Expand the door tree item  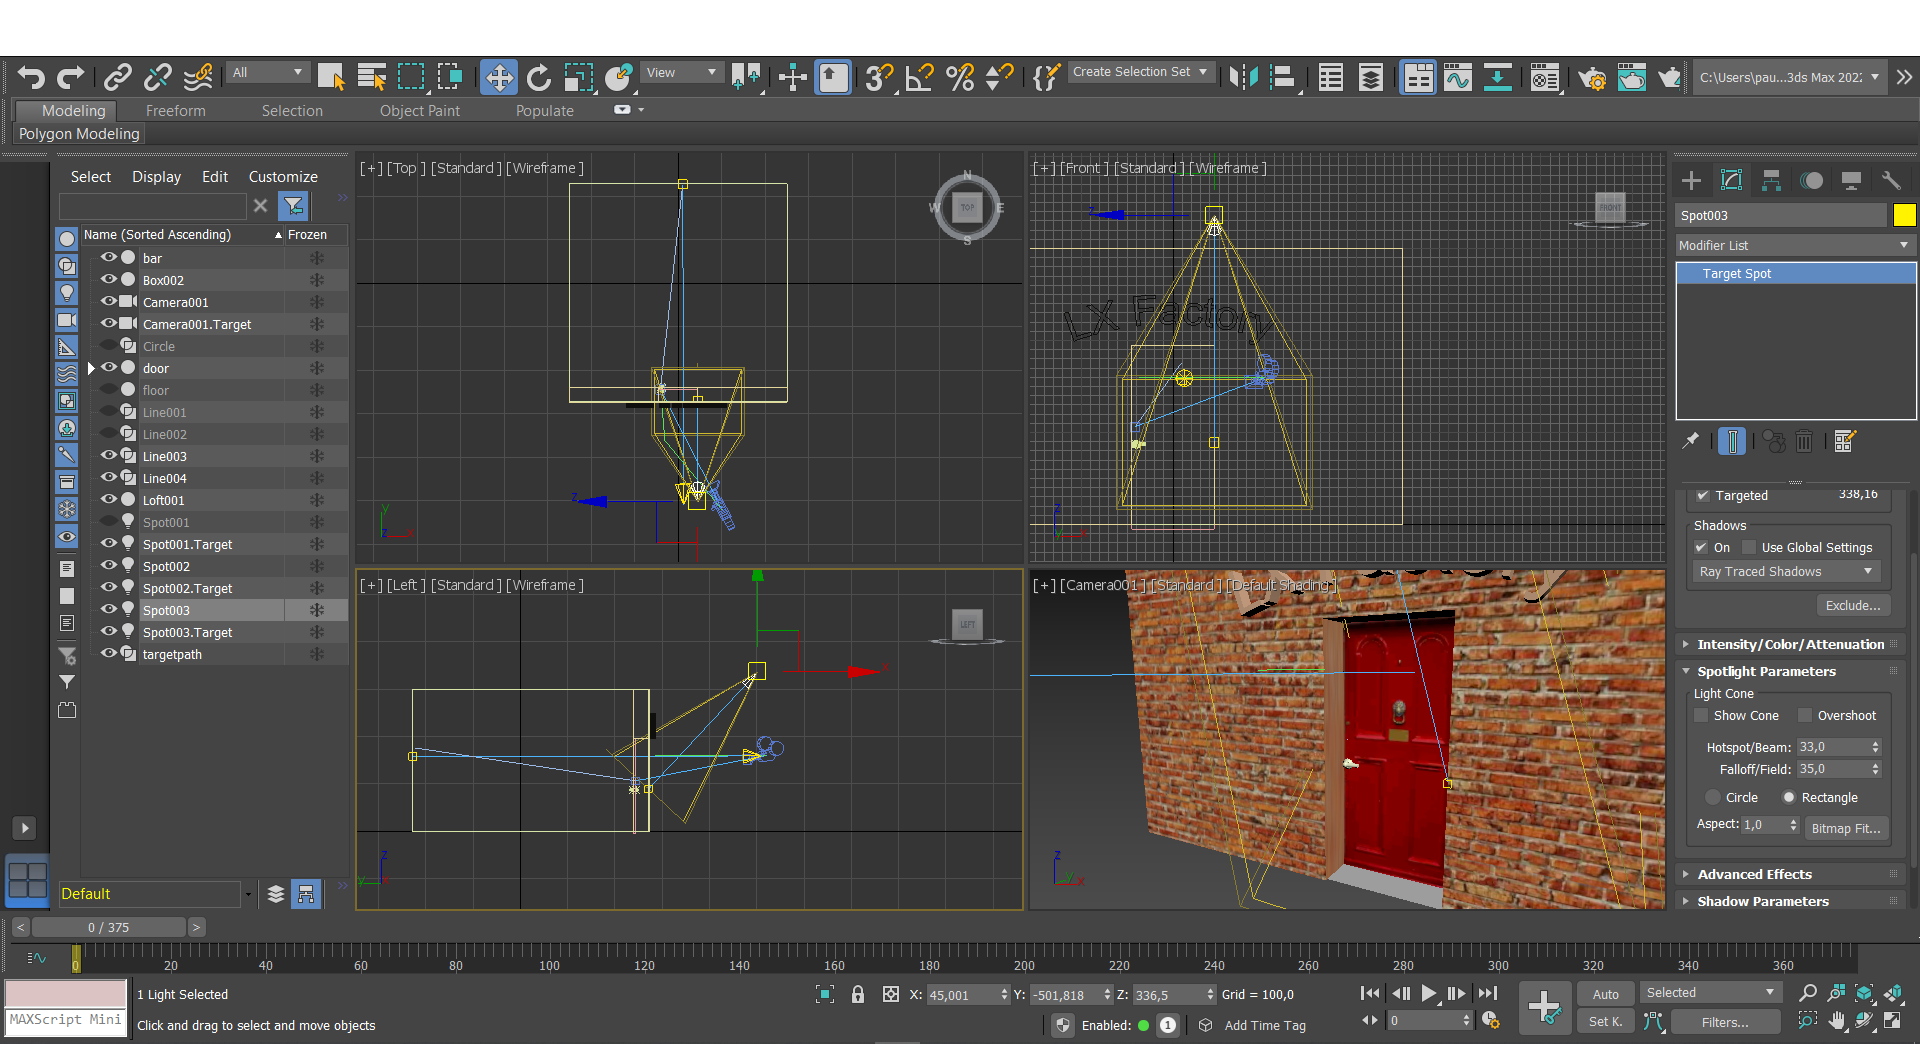pyautogui.click(x=91, y=368)
